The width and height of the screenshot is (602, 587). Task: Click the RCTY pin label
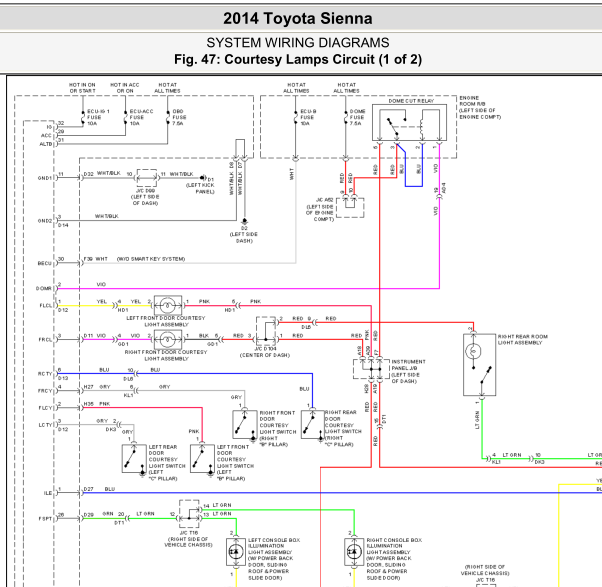click(x=45, y=374)
